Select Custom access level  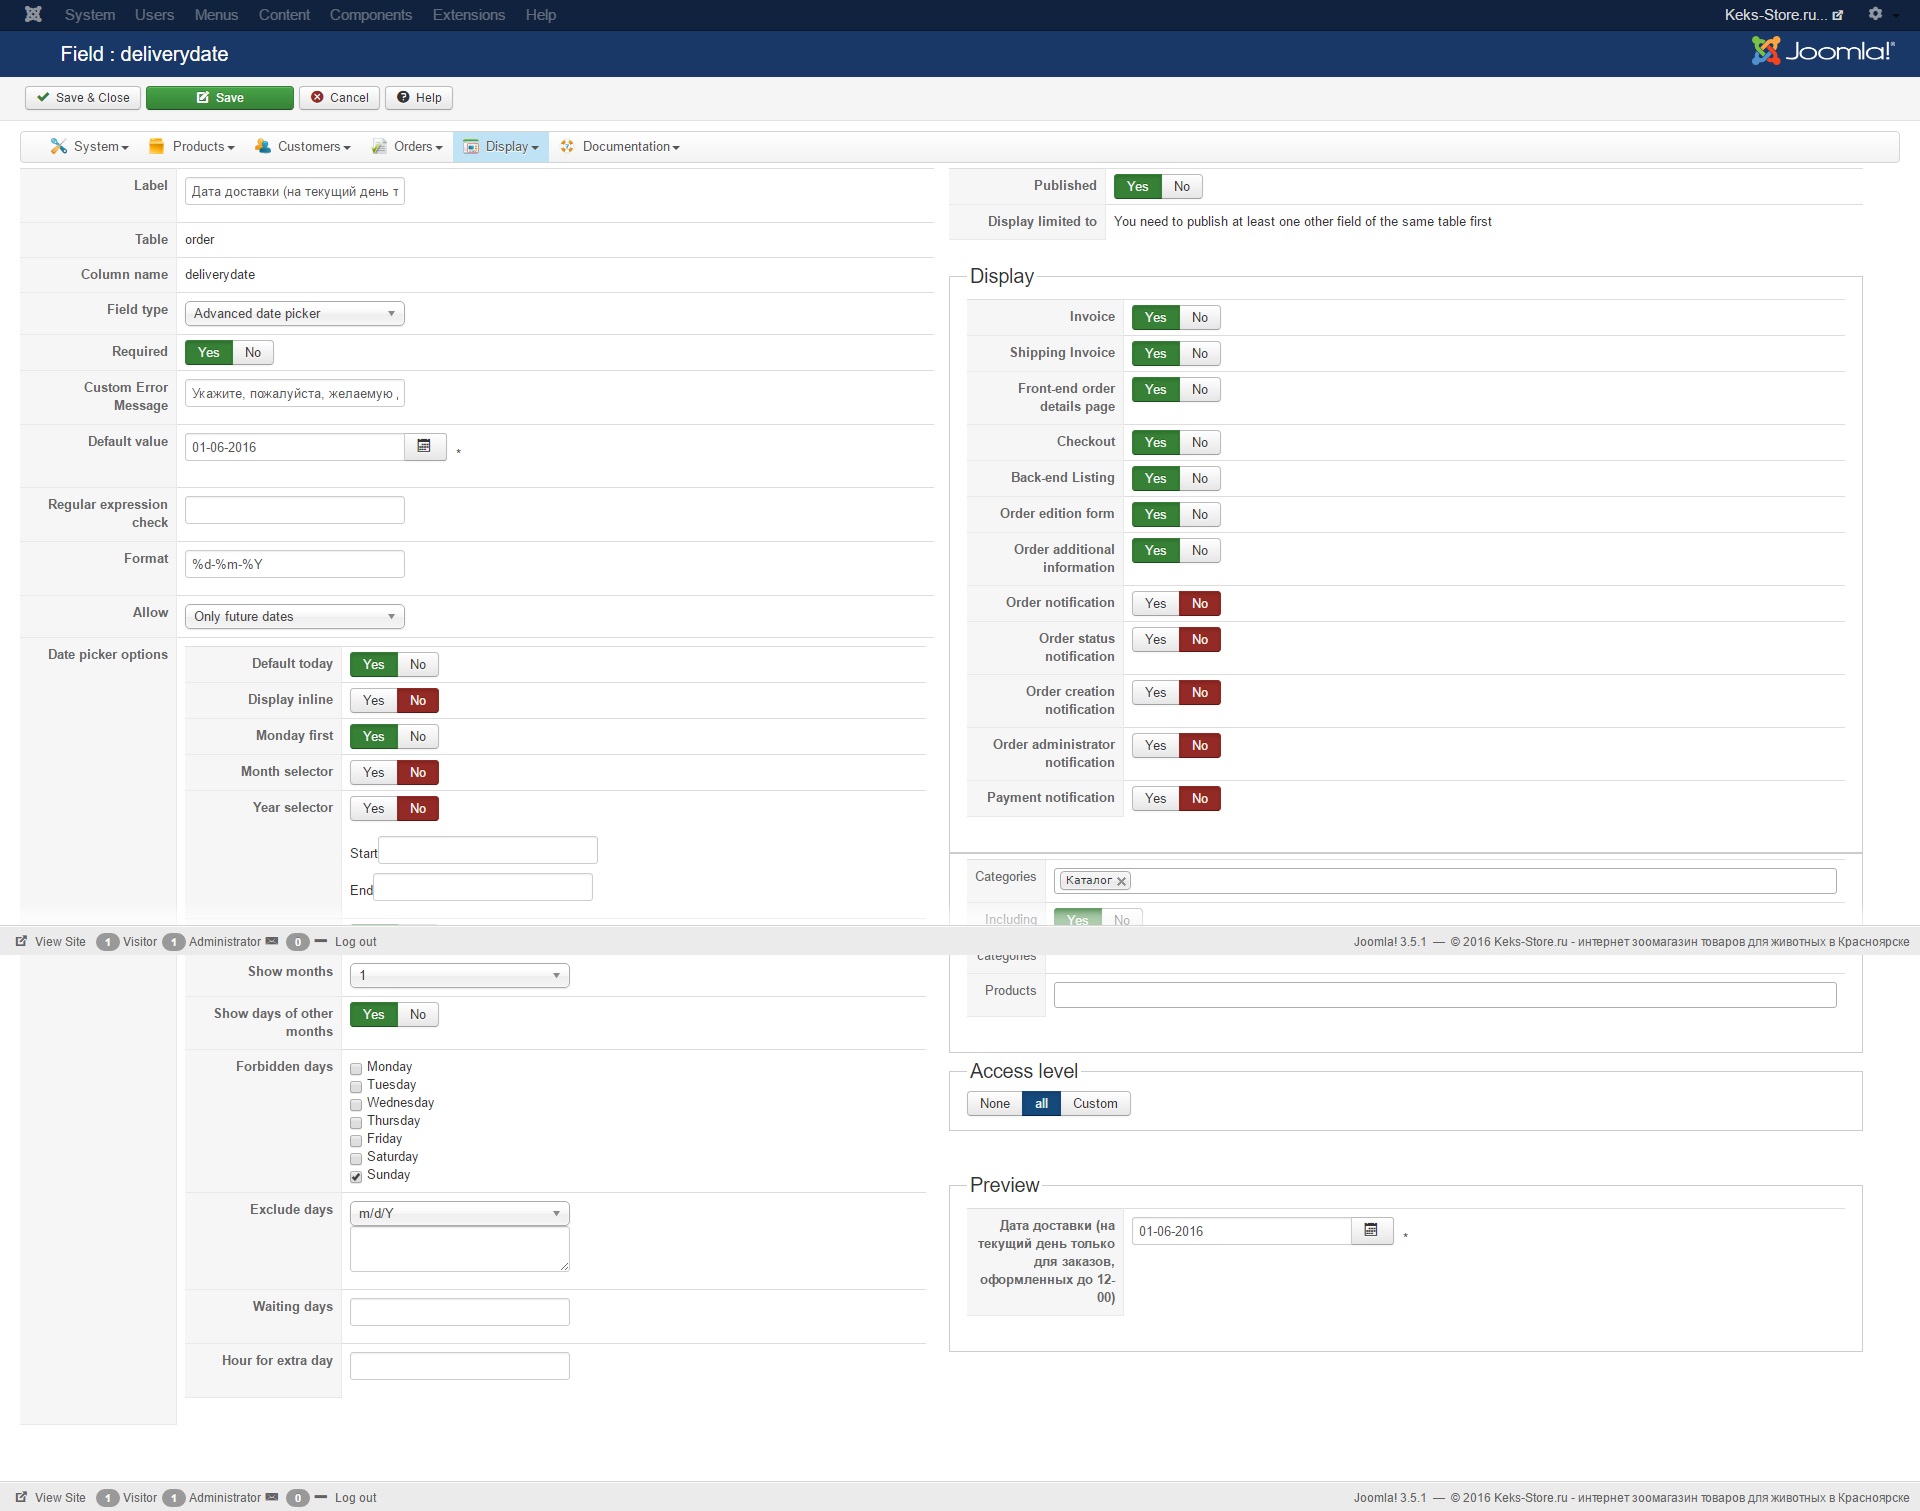click(1095, 1104)
